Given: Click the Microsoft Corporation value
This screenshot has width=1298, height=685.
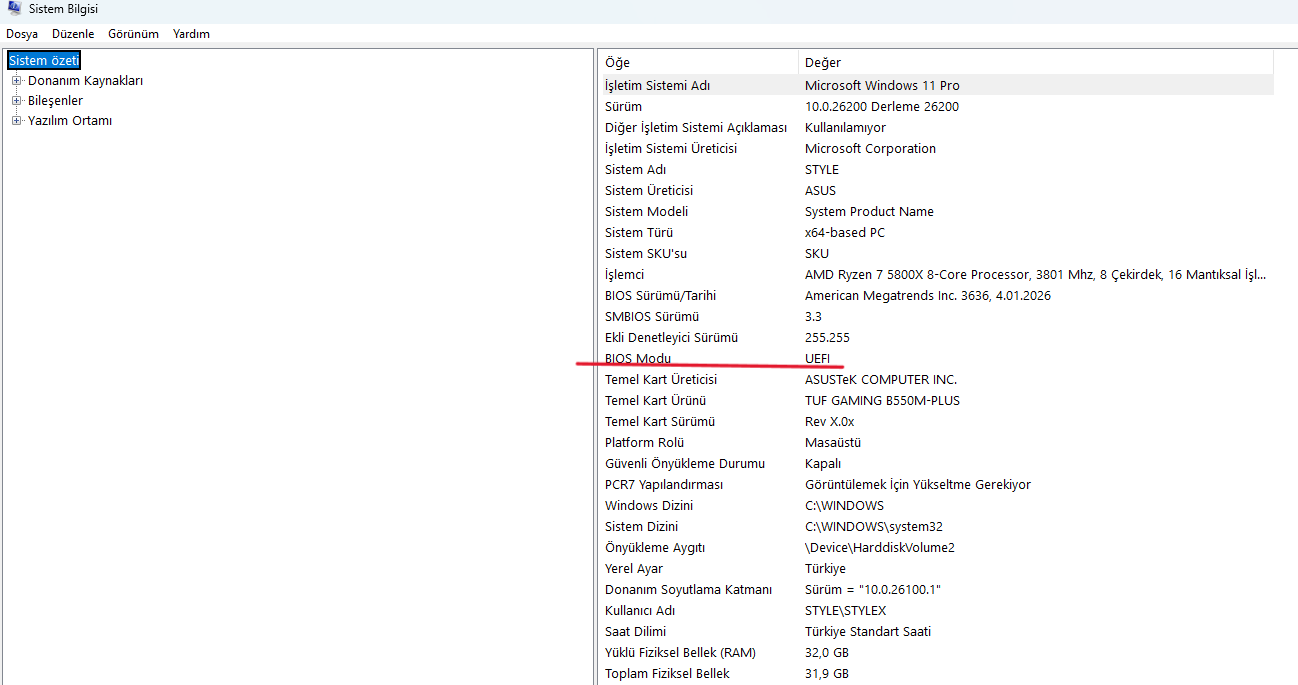Looking at the screenshot, I should point(870,149).
